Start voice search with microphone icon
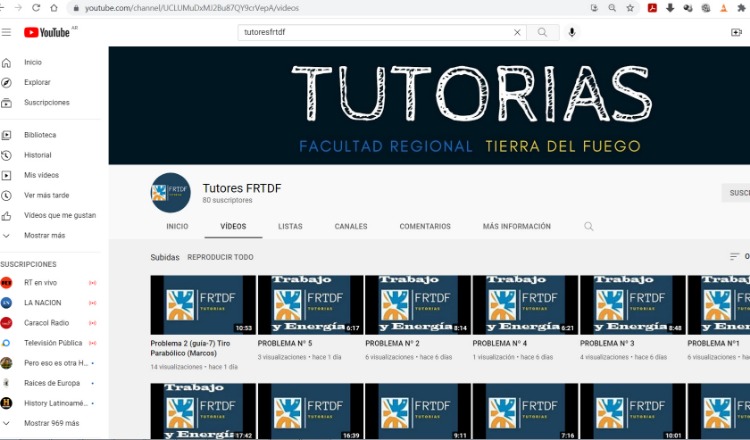This screenshot has height=440, width=750. click(572, 32)
